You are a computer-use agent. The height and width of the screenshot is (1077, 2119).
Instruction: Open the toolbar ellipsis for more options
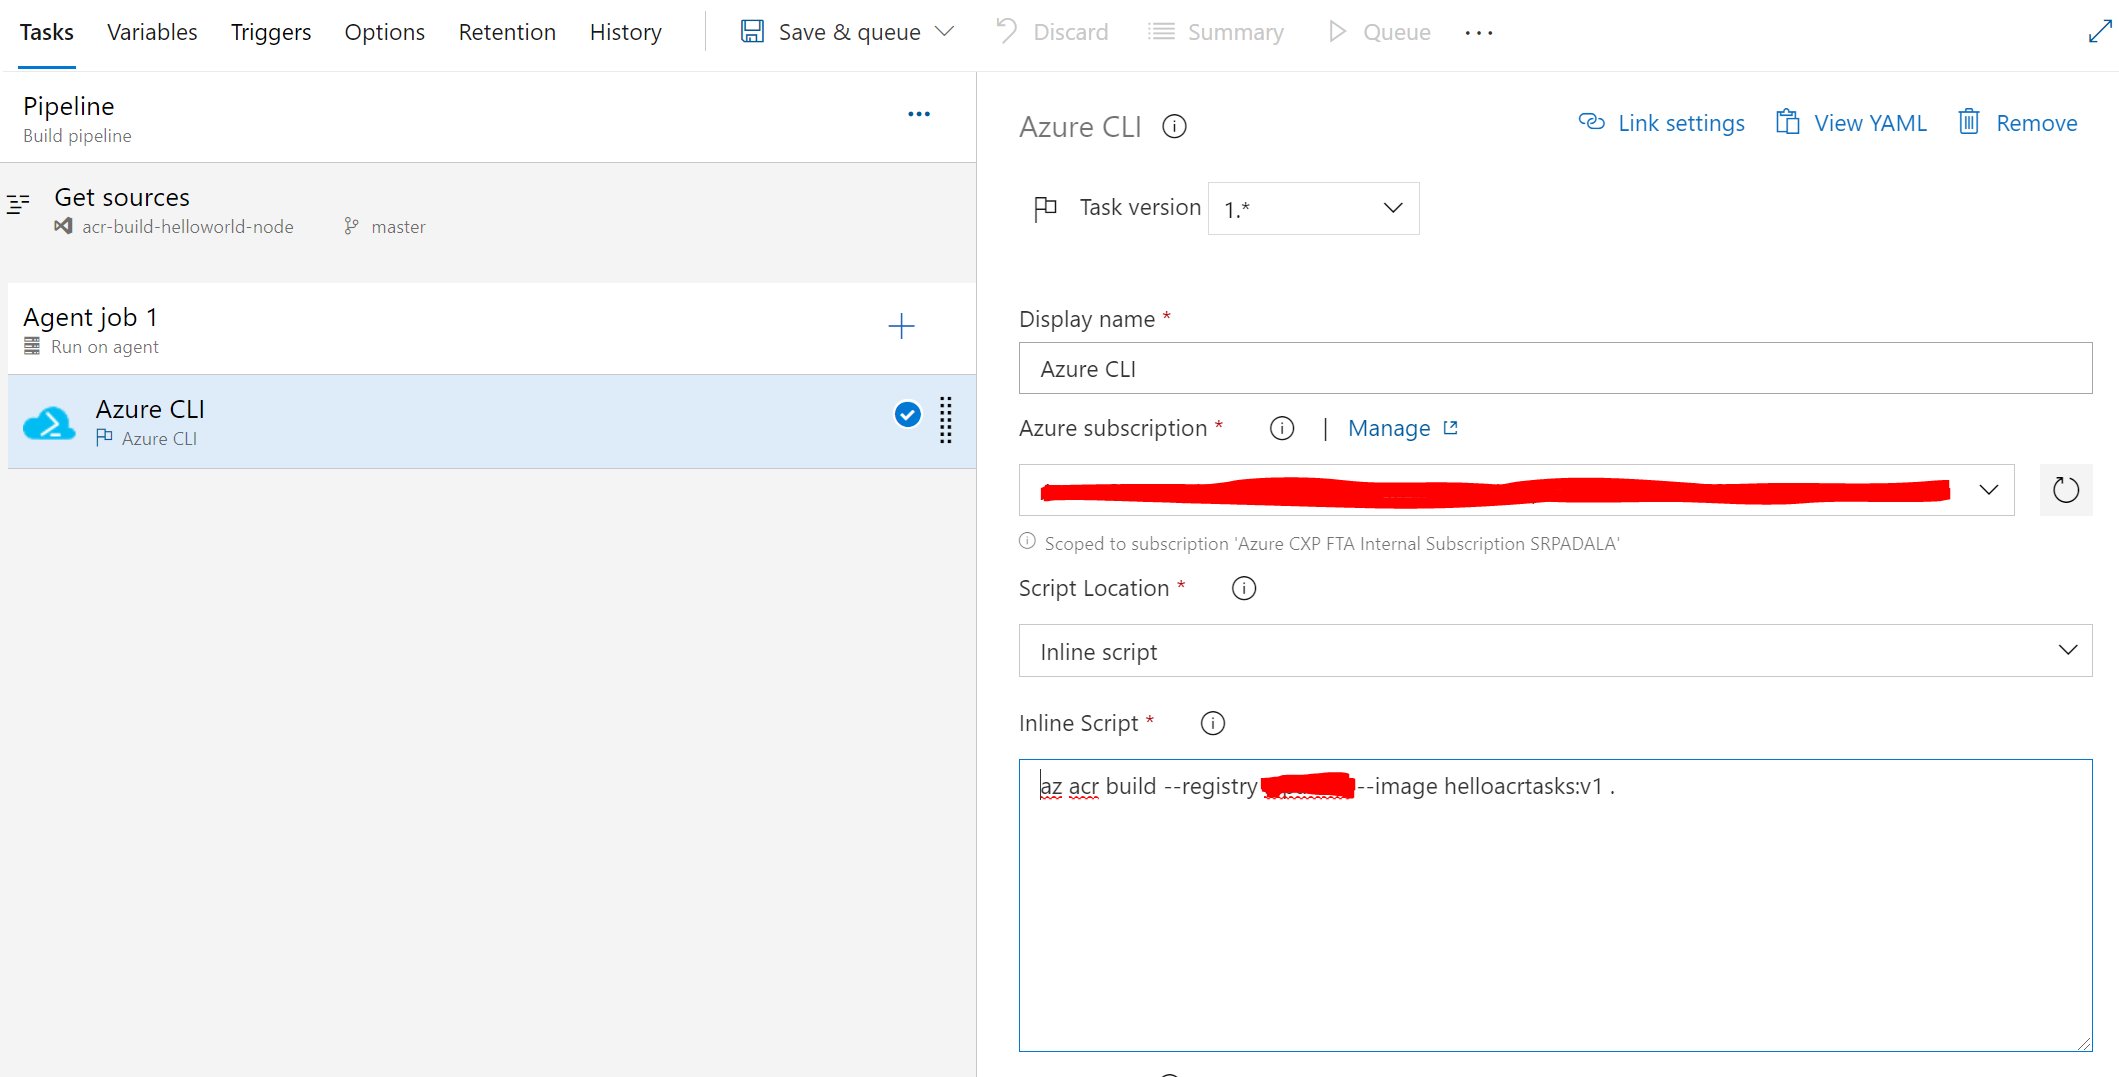1478,33
